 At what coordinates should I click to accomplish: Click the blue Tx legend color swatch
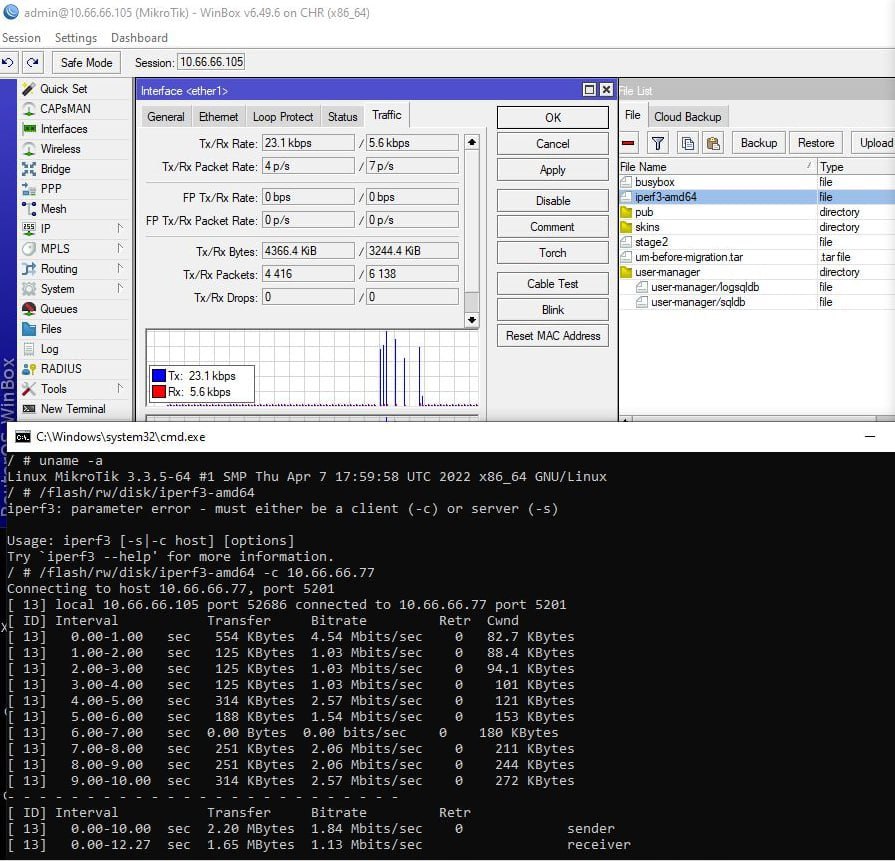point(159,375)
